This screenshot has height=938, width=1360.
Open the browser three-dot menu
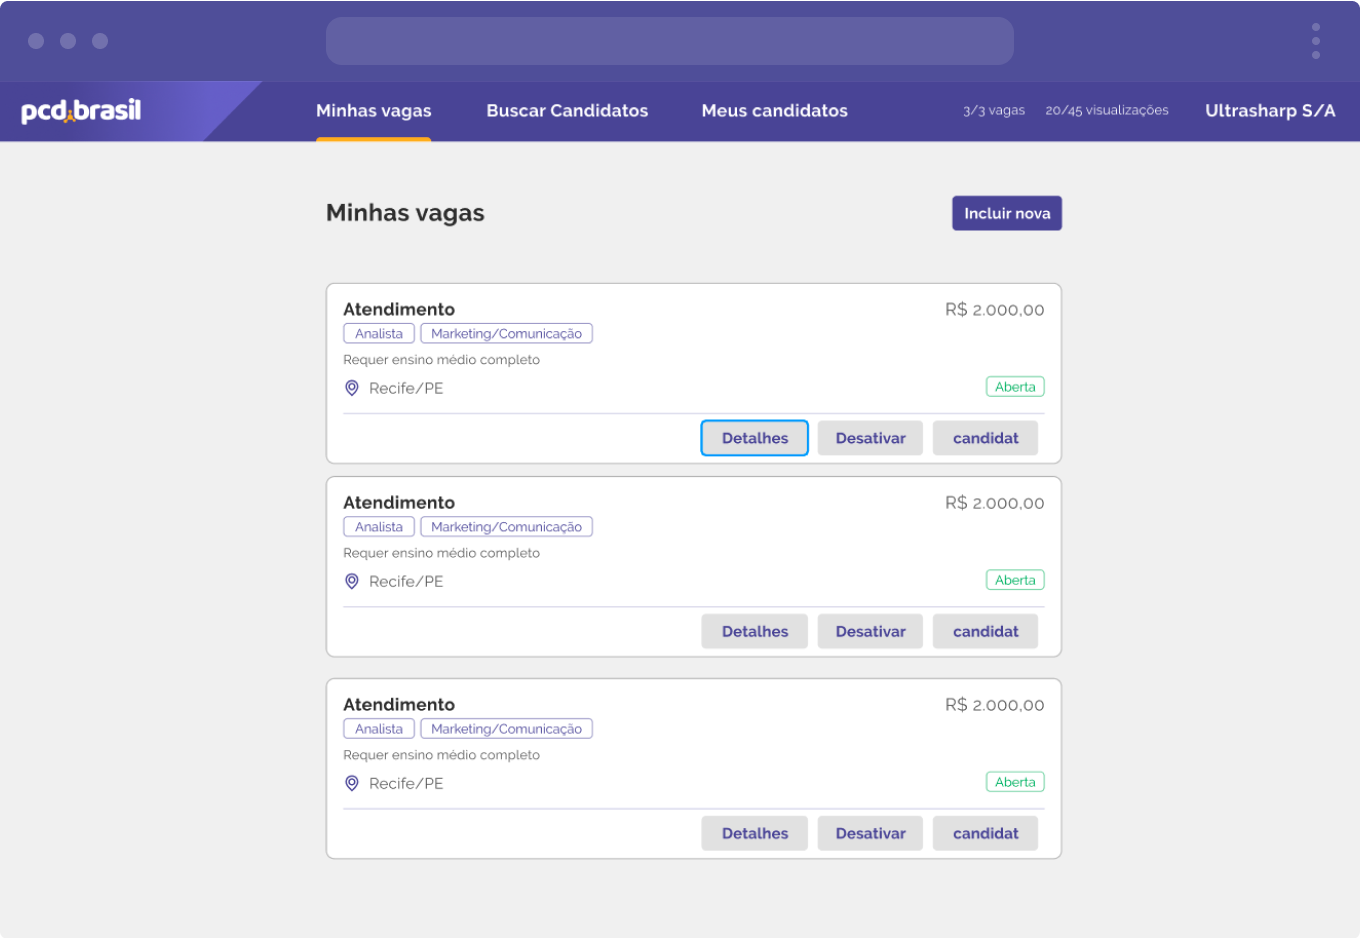[1315, 41]
